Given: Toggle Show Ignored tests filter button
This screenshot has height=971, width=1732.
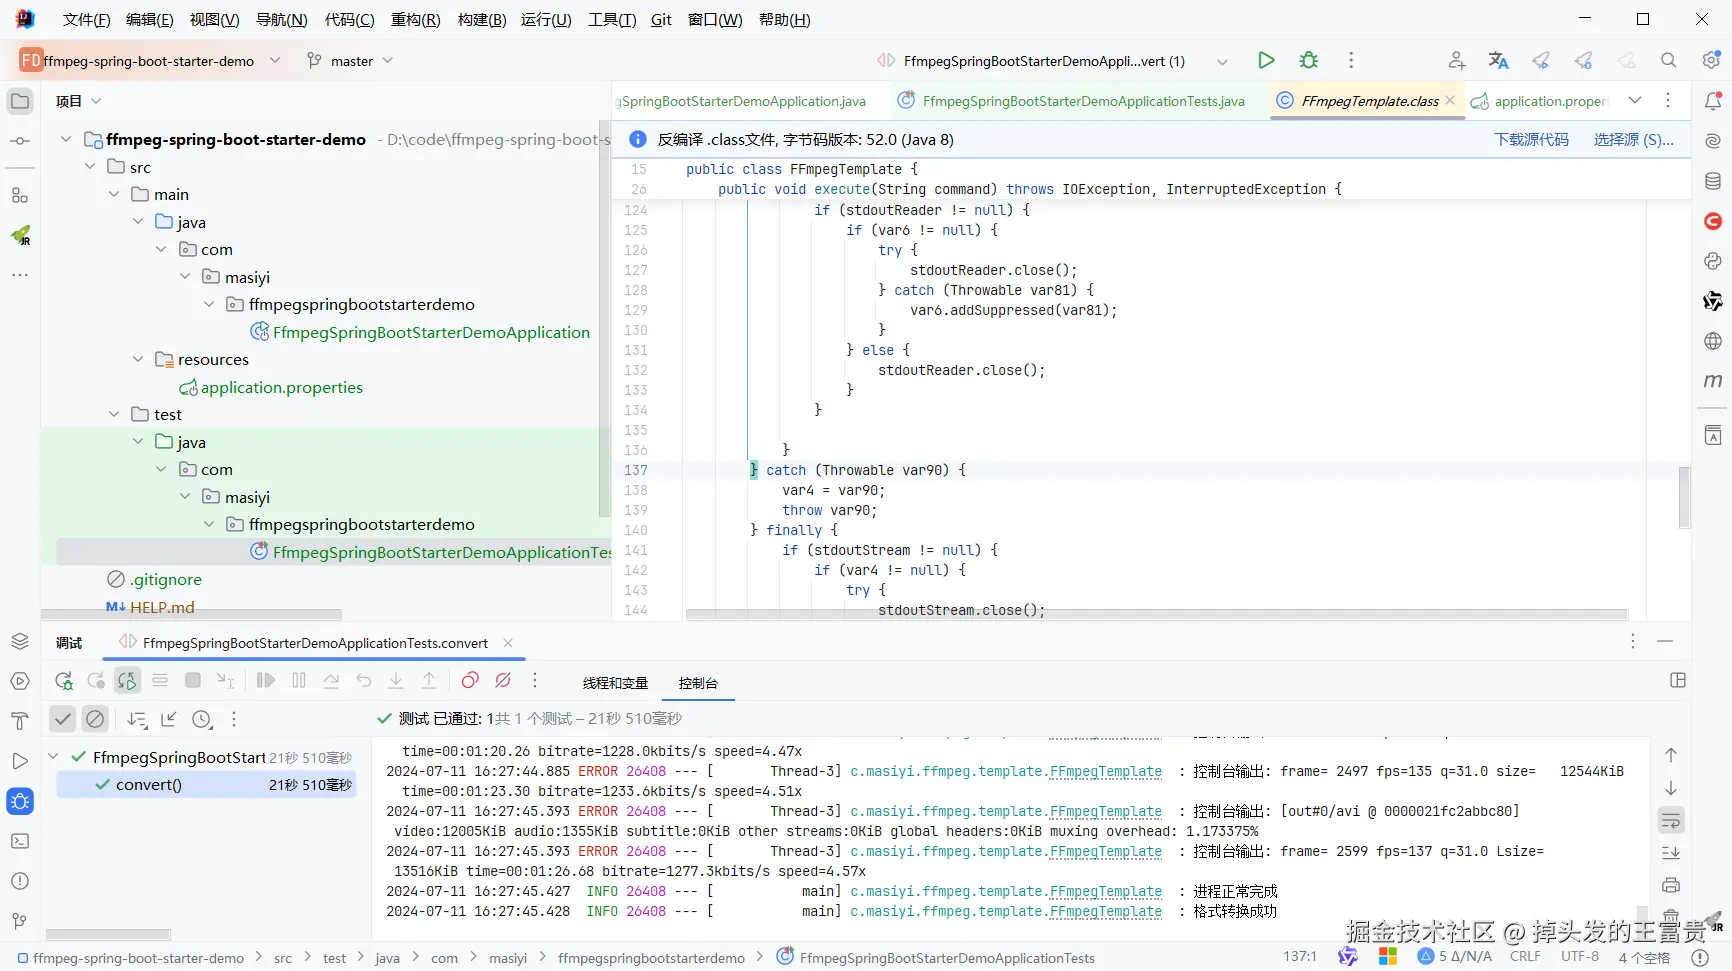Looking at the screenshot, I should [95, 719].
